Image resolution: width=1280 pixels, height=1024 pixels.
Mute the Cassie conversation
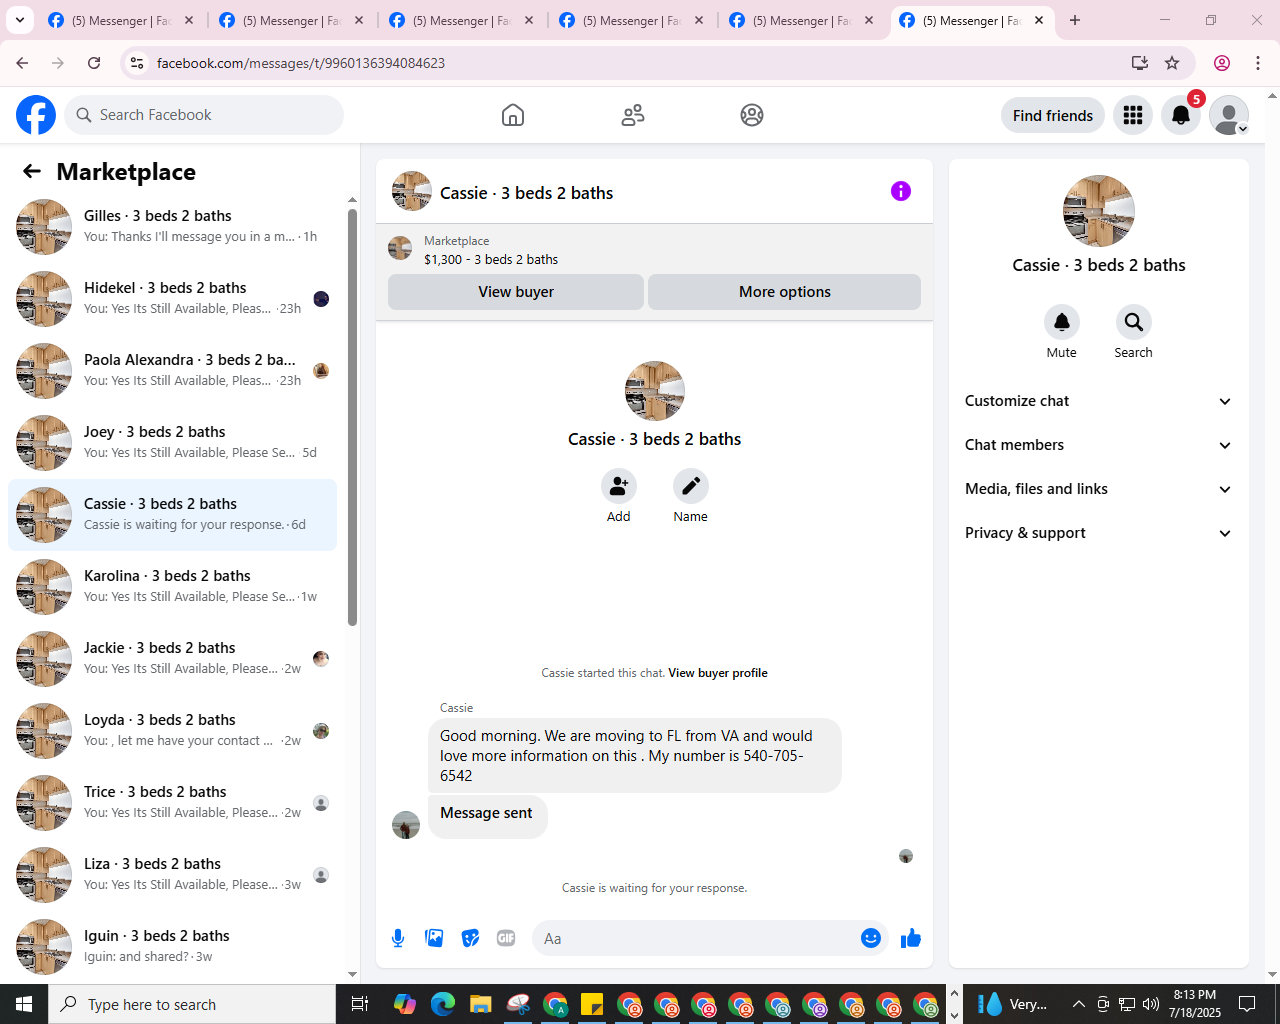click(1062, 322)
